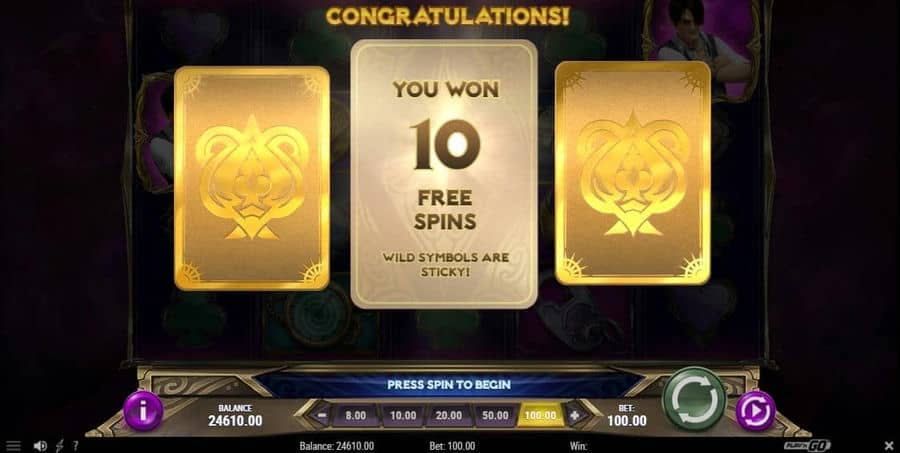
Task: Mute the game sound speaker icon
Action: click(x=40, y=446)
